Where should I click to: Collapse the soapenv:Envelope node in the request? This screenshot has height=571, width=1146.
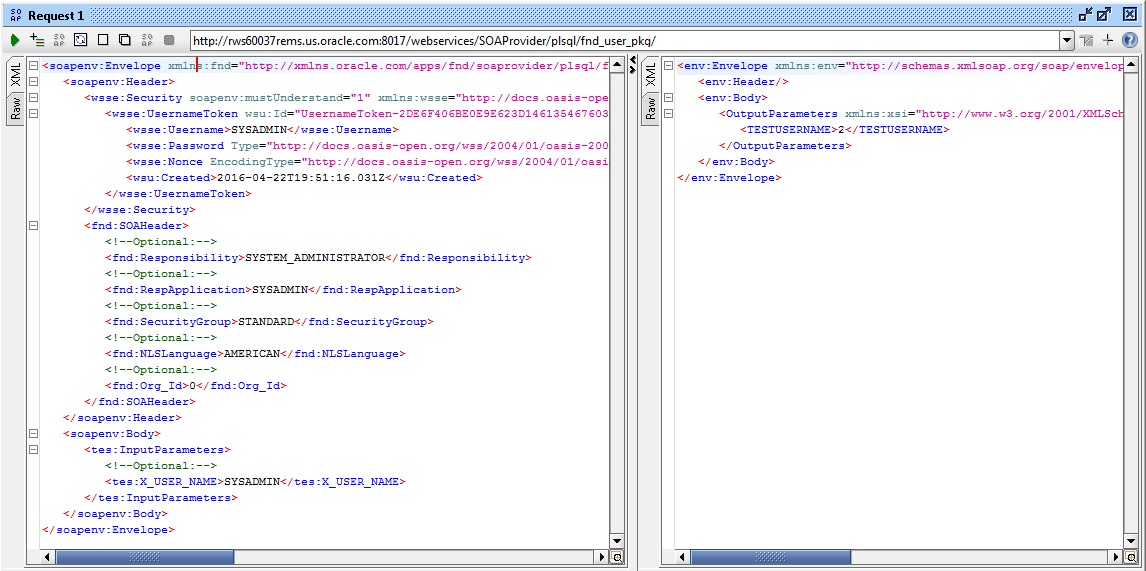click(33, 66)
